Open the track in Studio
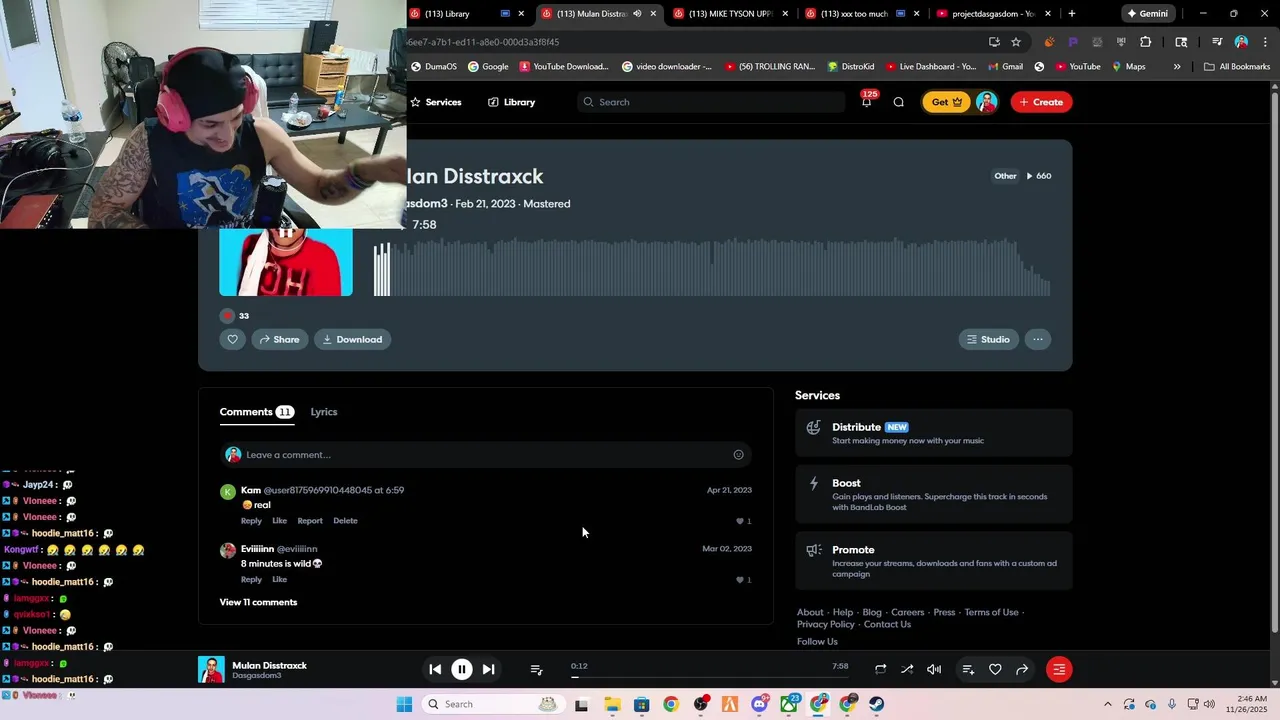 [x=988, y=339]
